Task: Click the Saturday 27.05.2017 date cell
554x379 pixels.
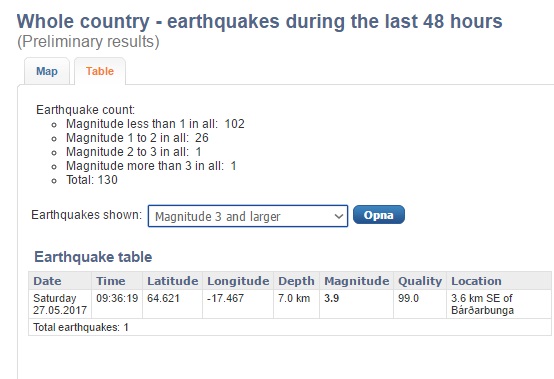Action: [60, 304]
